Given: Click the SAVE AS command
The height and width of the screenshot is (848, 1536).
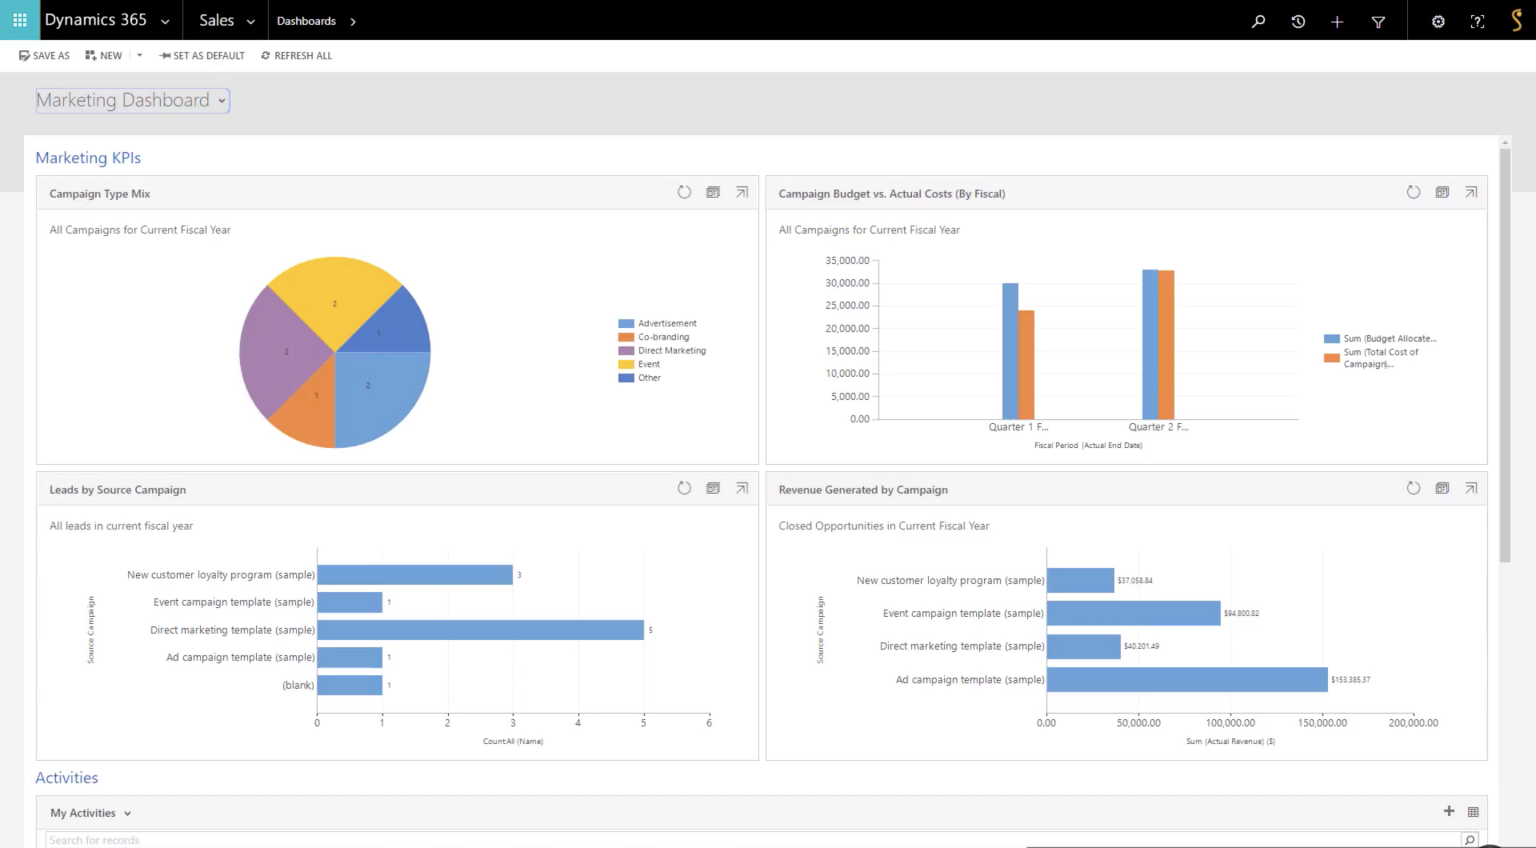Looking at the screenshot, I should point(43,55).
